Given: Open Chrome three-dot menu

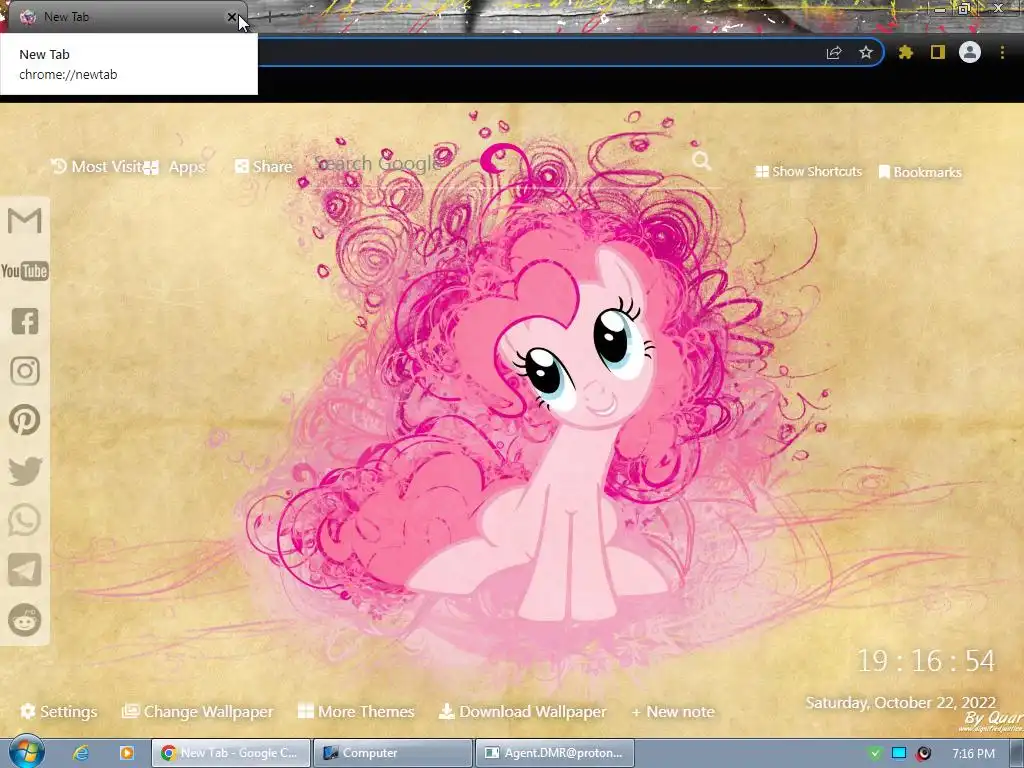Looking at the screenshot, I should point(1002,52).
